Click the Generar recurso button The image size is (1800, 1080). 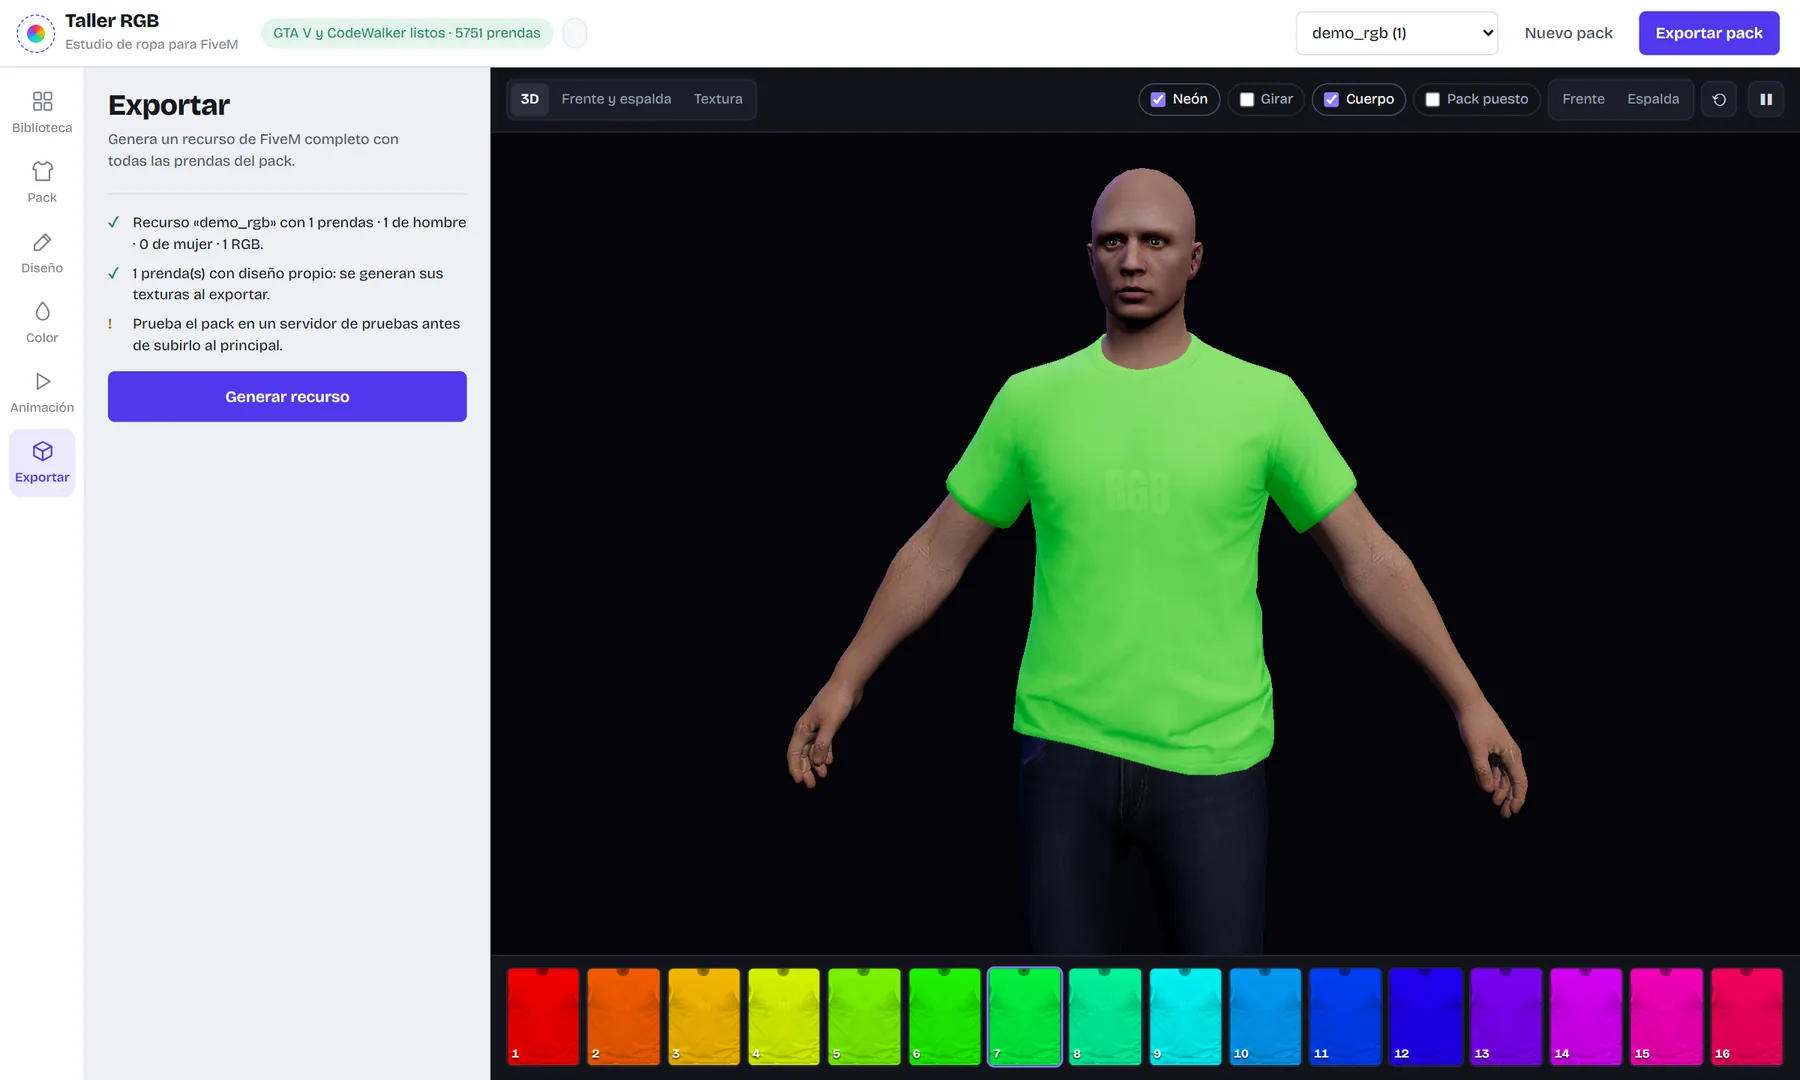pyautogui.click(x=287, y=396)
